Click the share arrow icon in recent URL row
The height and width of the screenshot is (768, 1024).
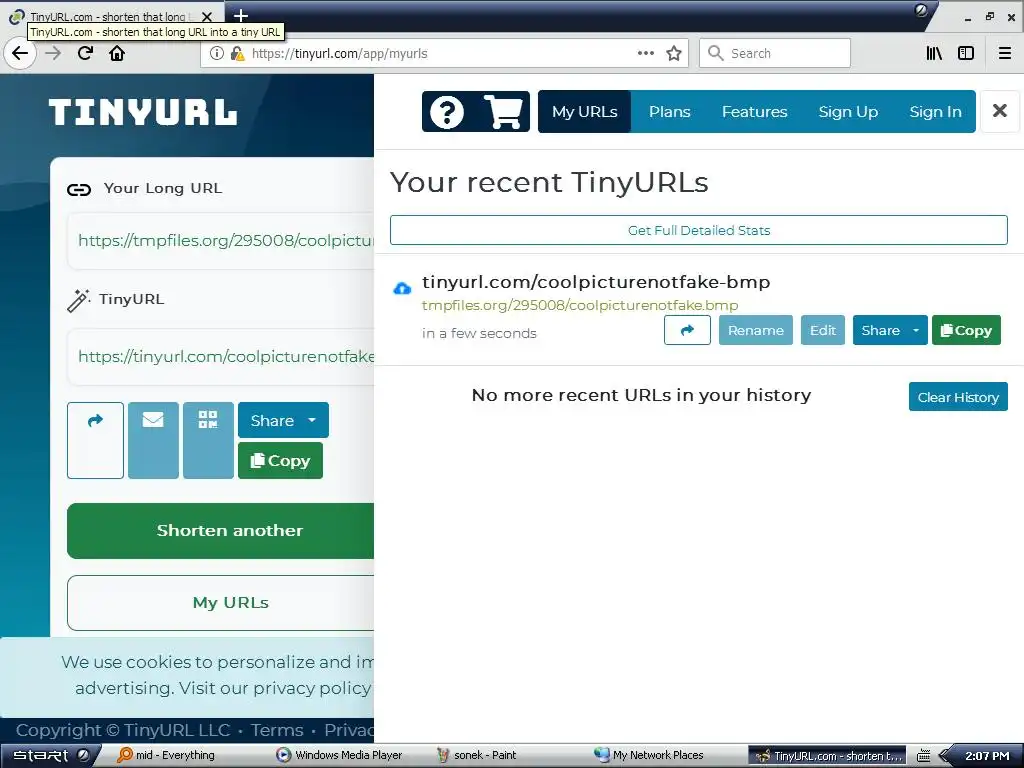click(687, 330)
